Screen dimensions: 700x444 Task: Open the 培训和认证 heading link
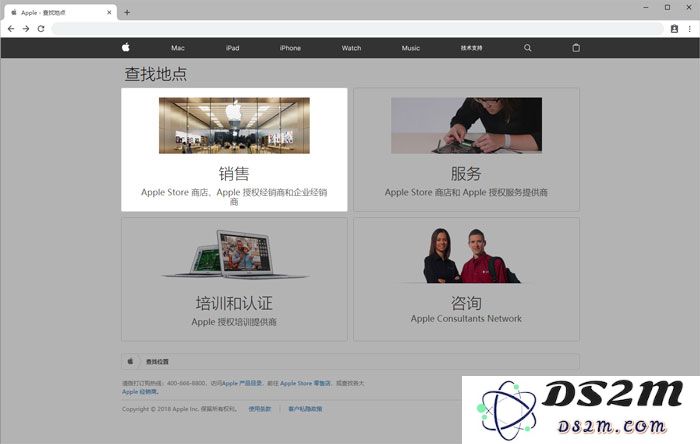[234, 303]
